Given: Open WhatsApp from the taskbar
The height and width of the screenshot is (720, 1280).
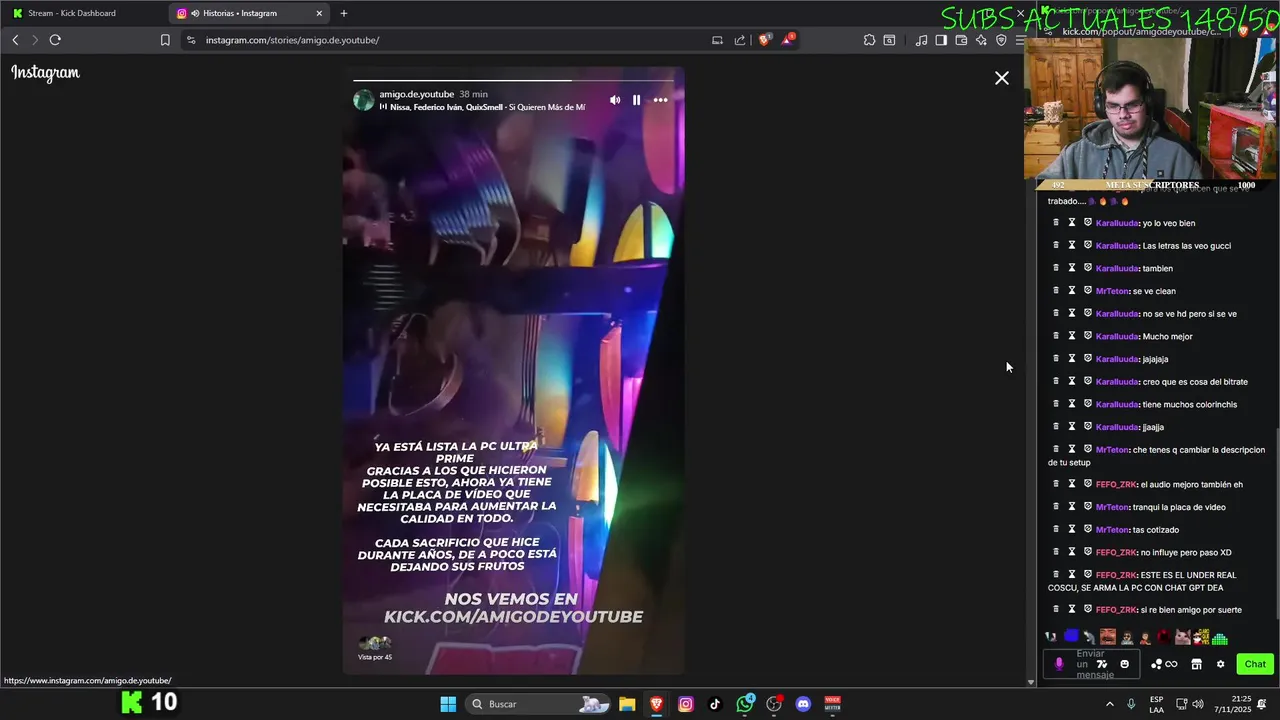Looking at the screenshot, I should pos(745,704).
